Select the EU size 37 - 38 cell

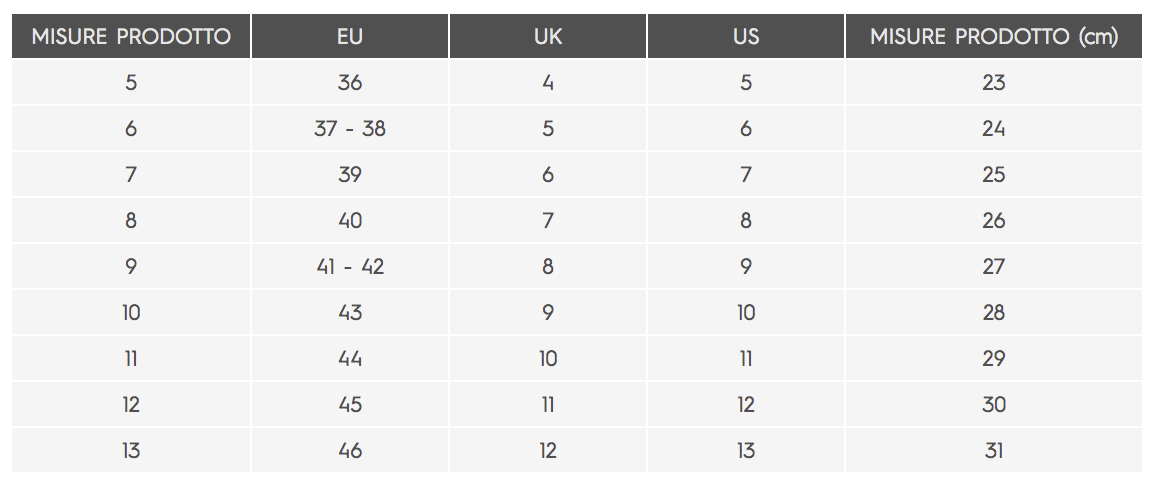(x=349, y=128)
